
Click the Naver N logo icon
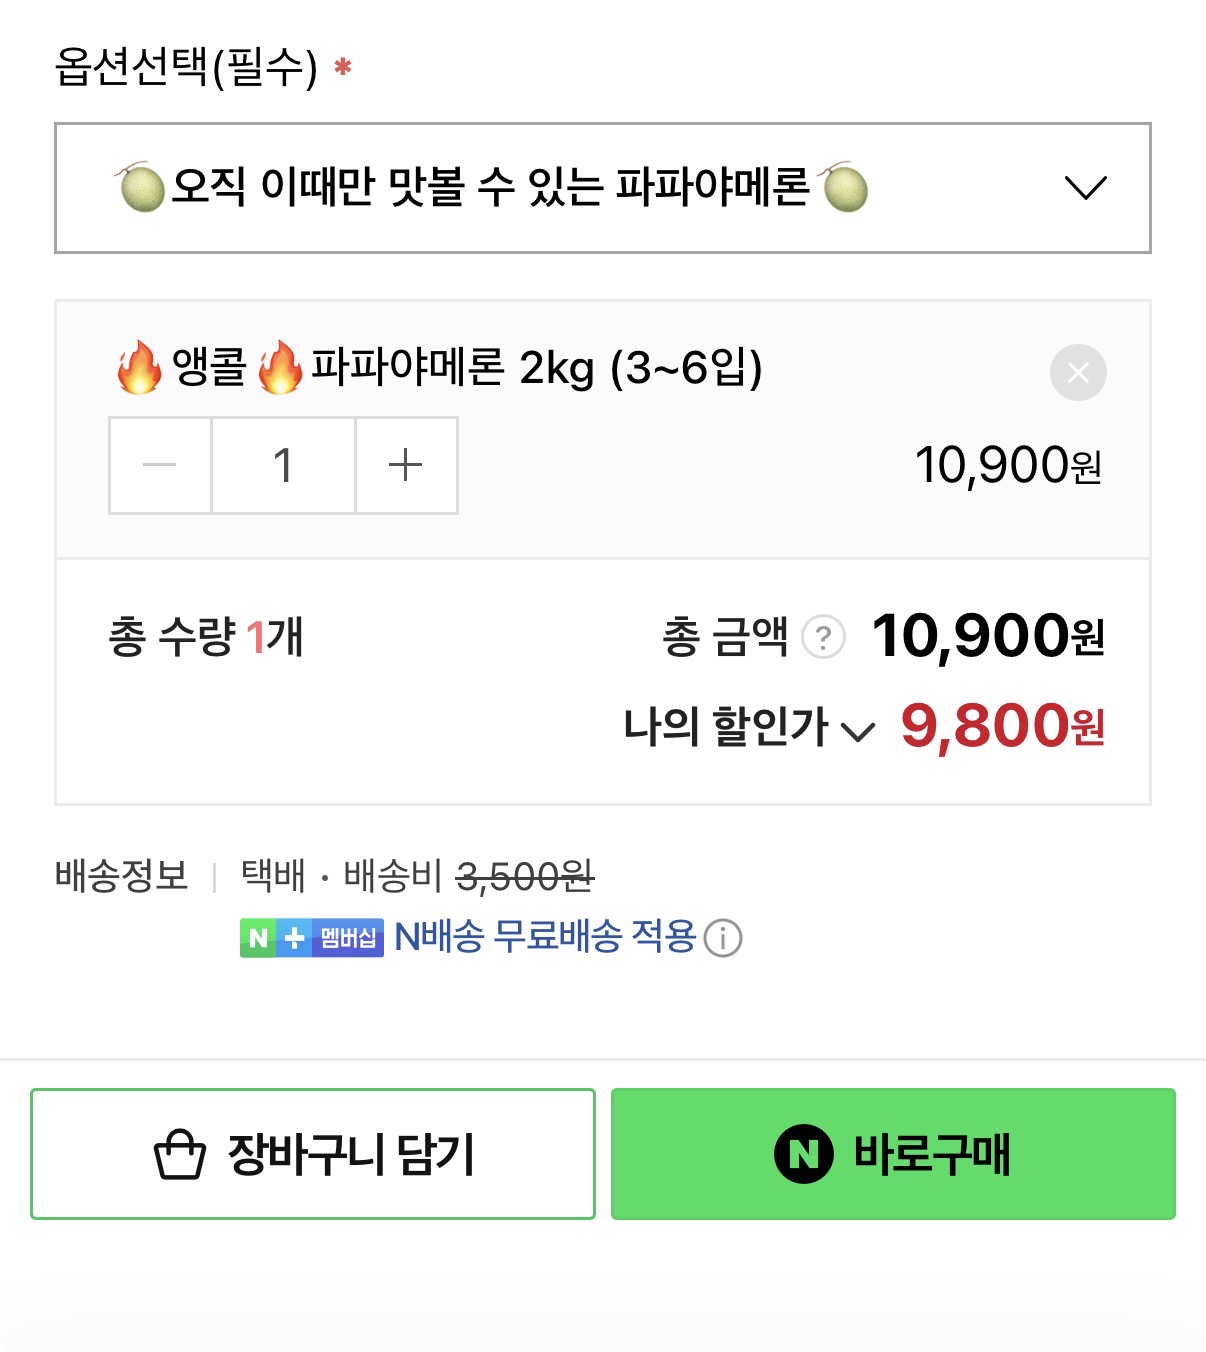point(803,1154)
